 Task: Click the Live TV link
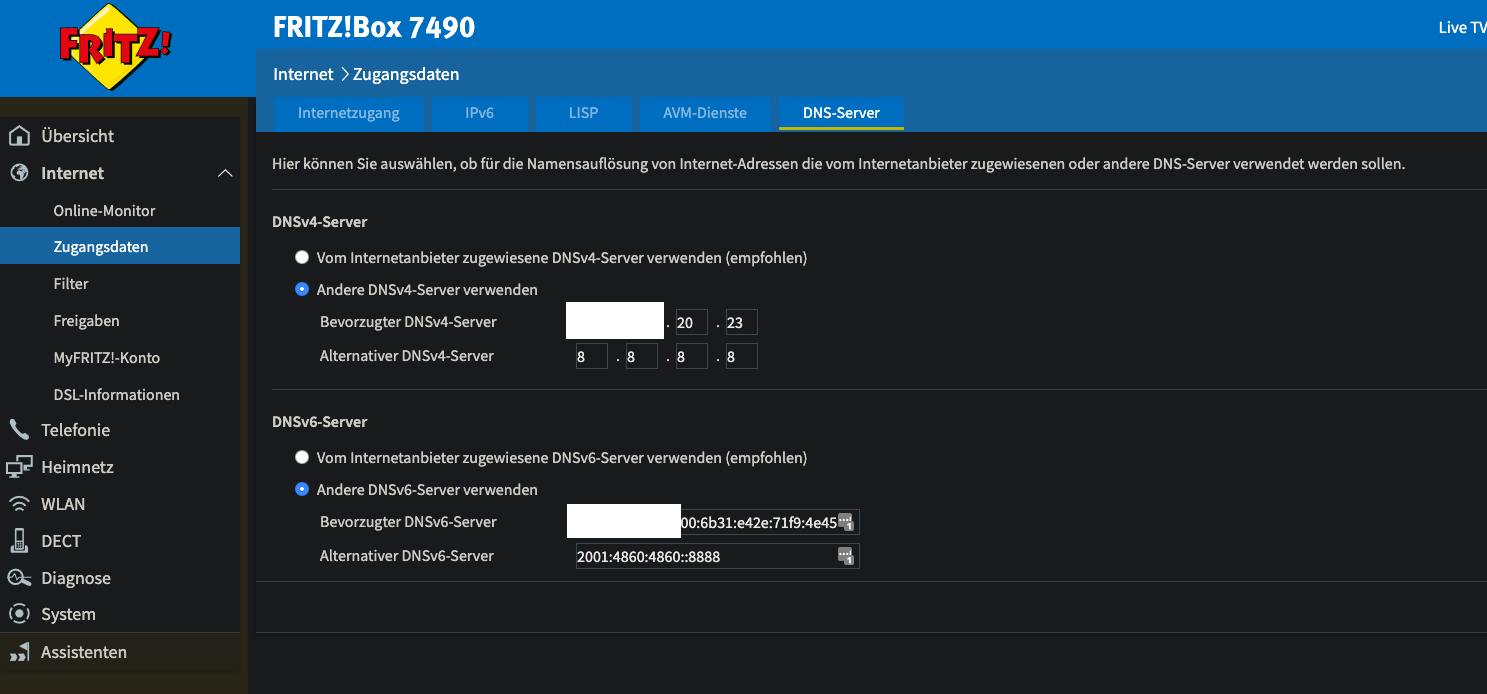tap(1462, 28)
